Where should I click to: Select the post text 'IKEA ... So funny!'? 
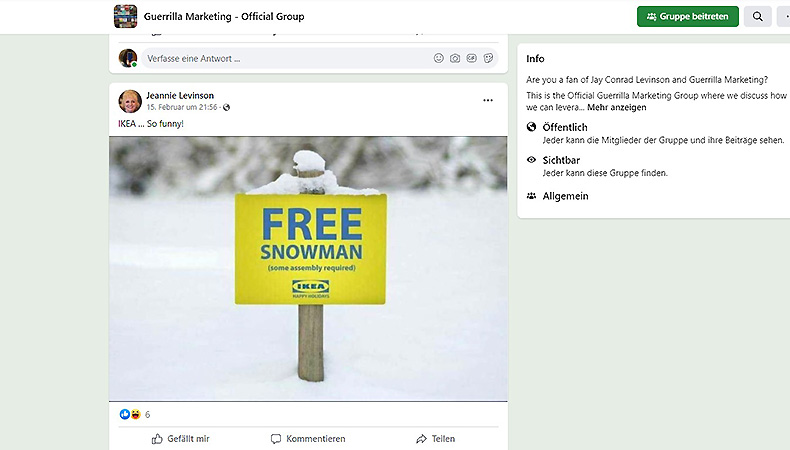151,123
